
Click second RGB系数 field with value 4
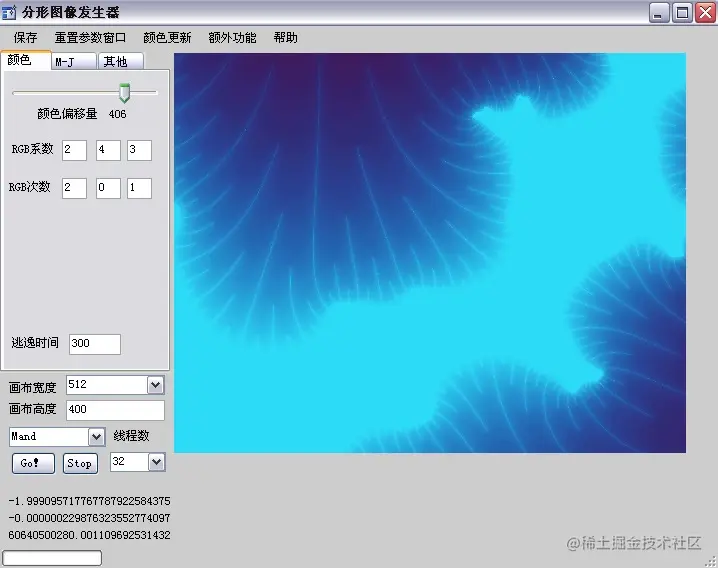(108, 150)
